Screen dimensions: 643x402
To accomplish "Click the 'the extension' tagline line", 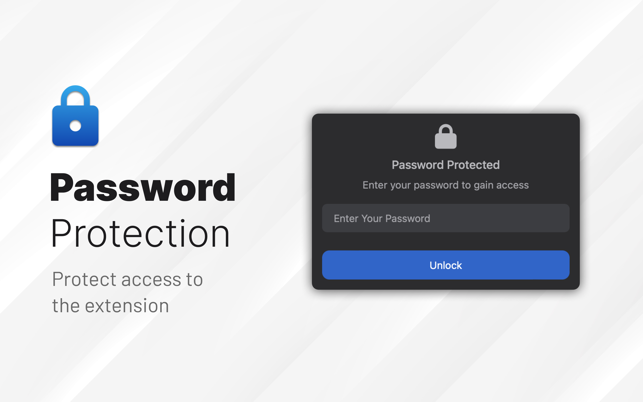I will click(110, 306).
